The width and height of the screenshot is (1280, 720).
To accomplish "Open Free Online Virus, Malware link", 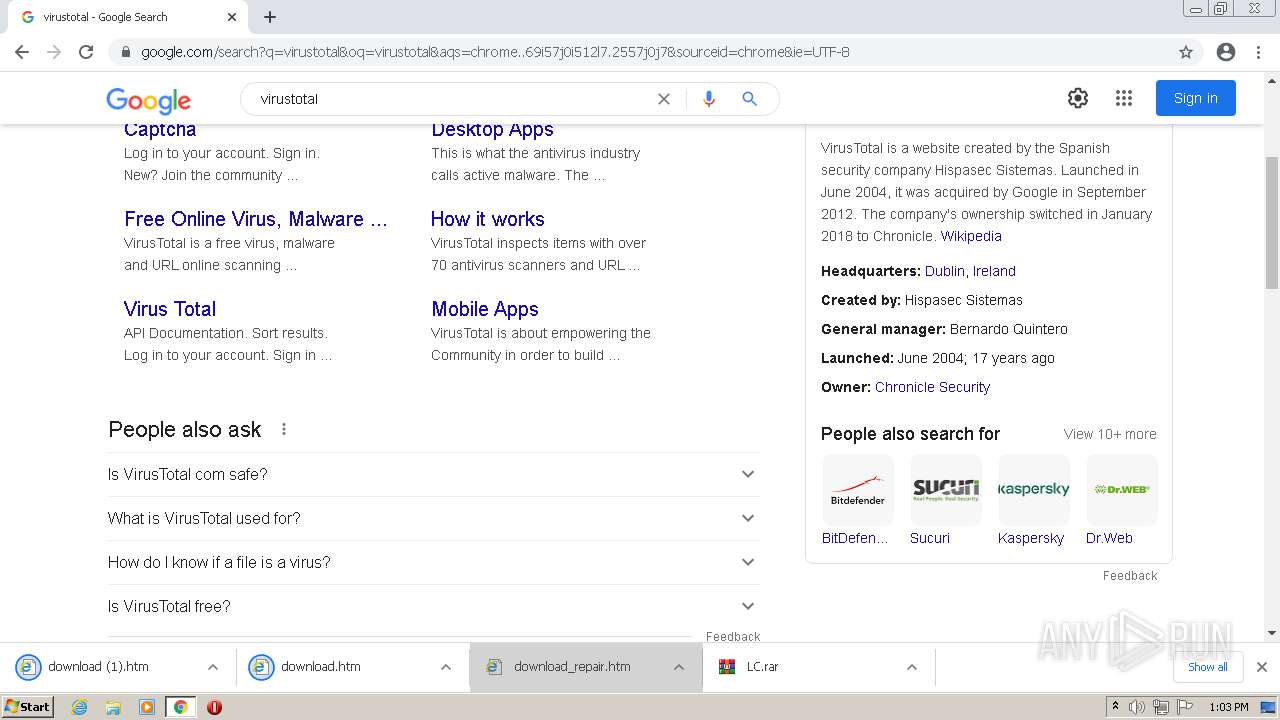I will coord(256,219).
